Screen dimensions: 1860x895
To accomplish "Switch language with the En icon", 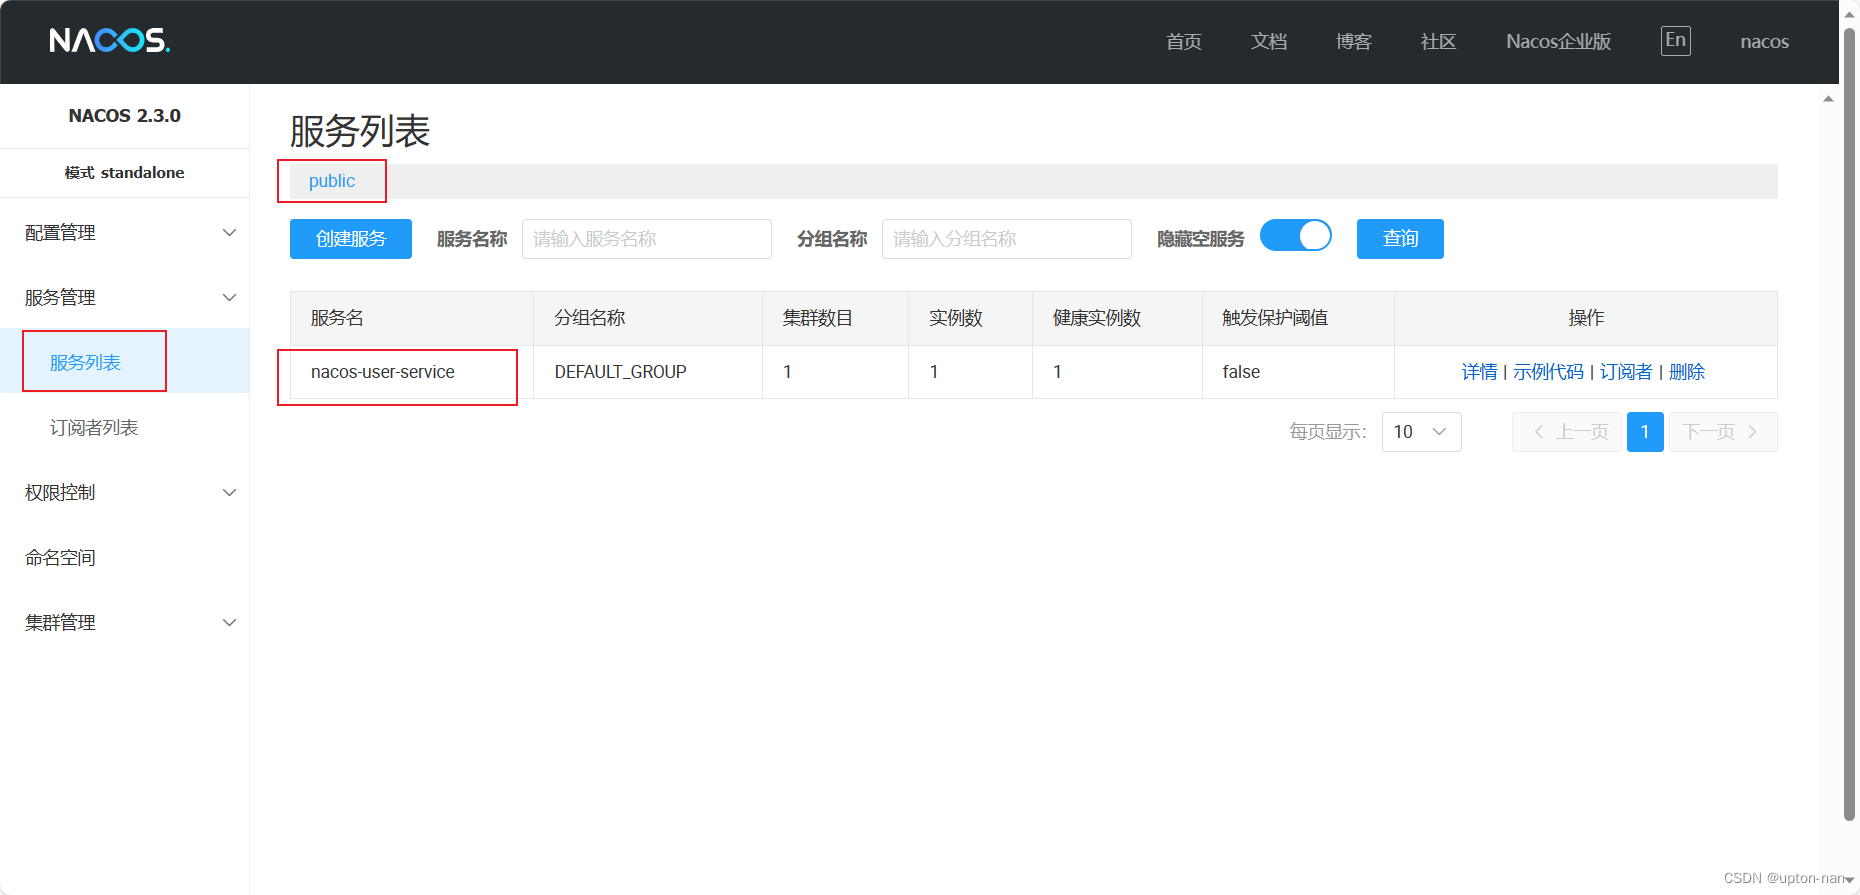I will point(1675,41).
